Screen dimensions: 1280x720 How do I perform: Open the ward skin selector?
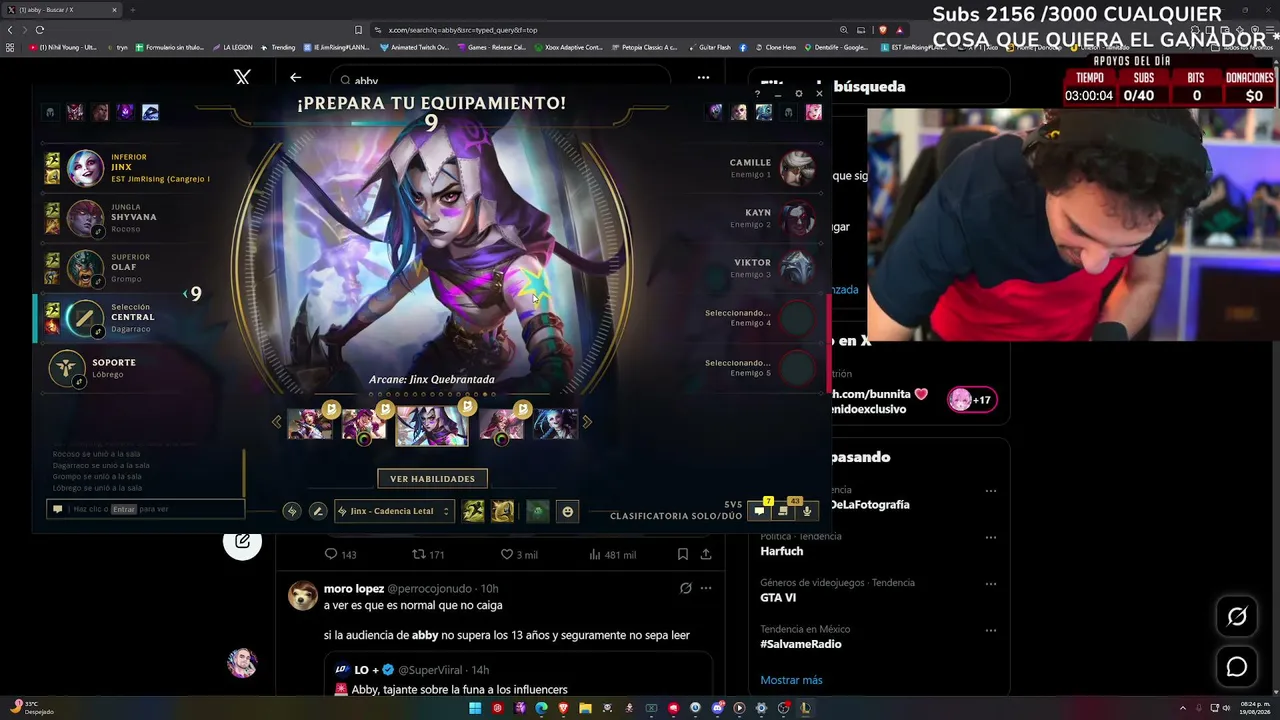[538, 511]
